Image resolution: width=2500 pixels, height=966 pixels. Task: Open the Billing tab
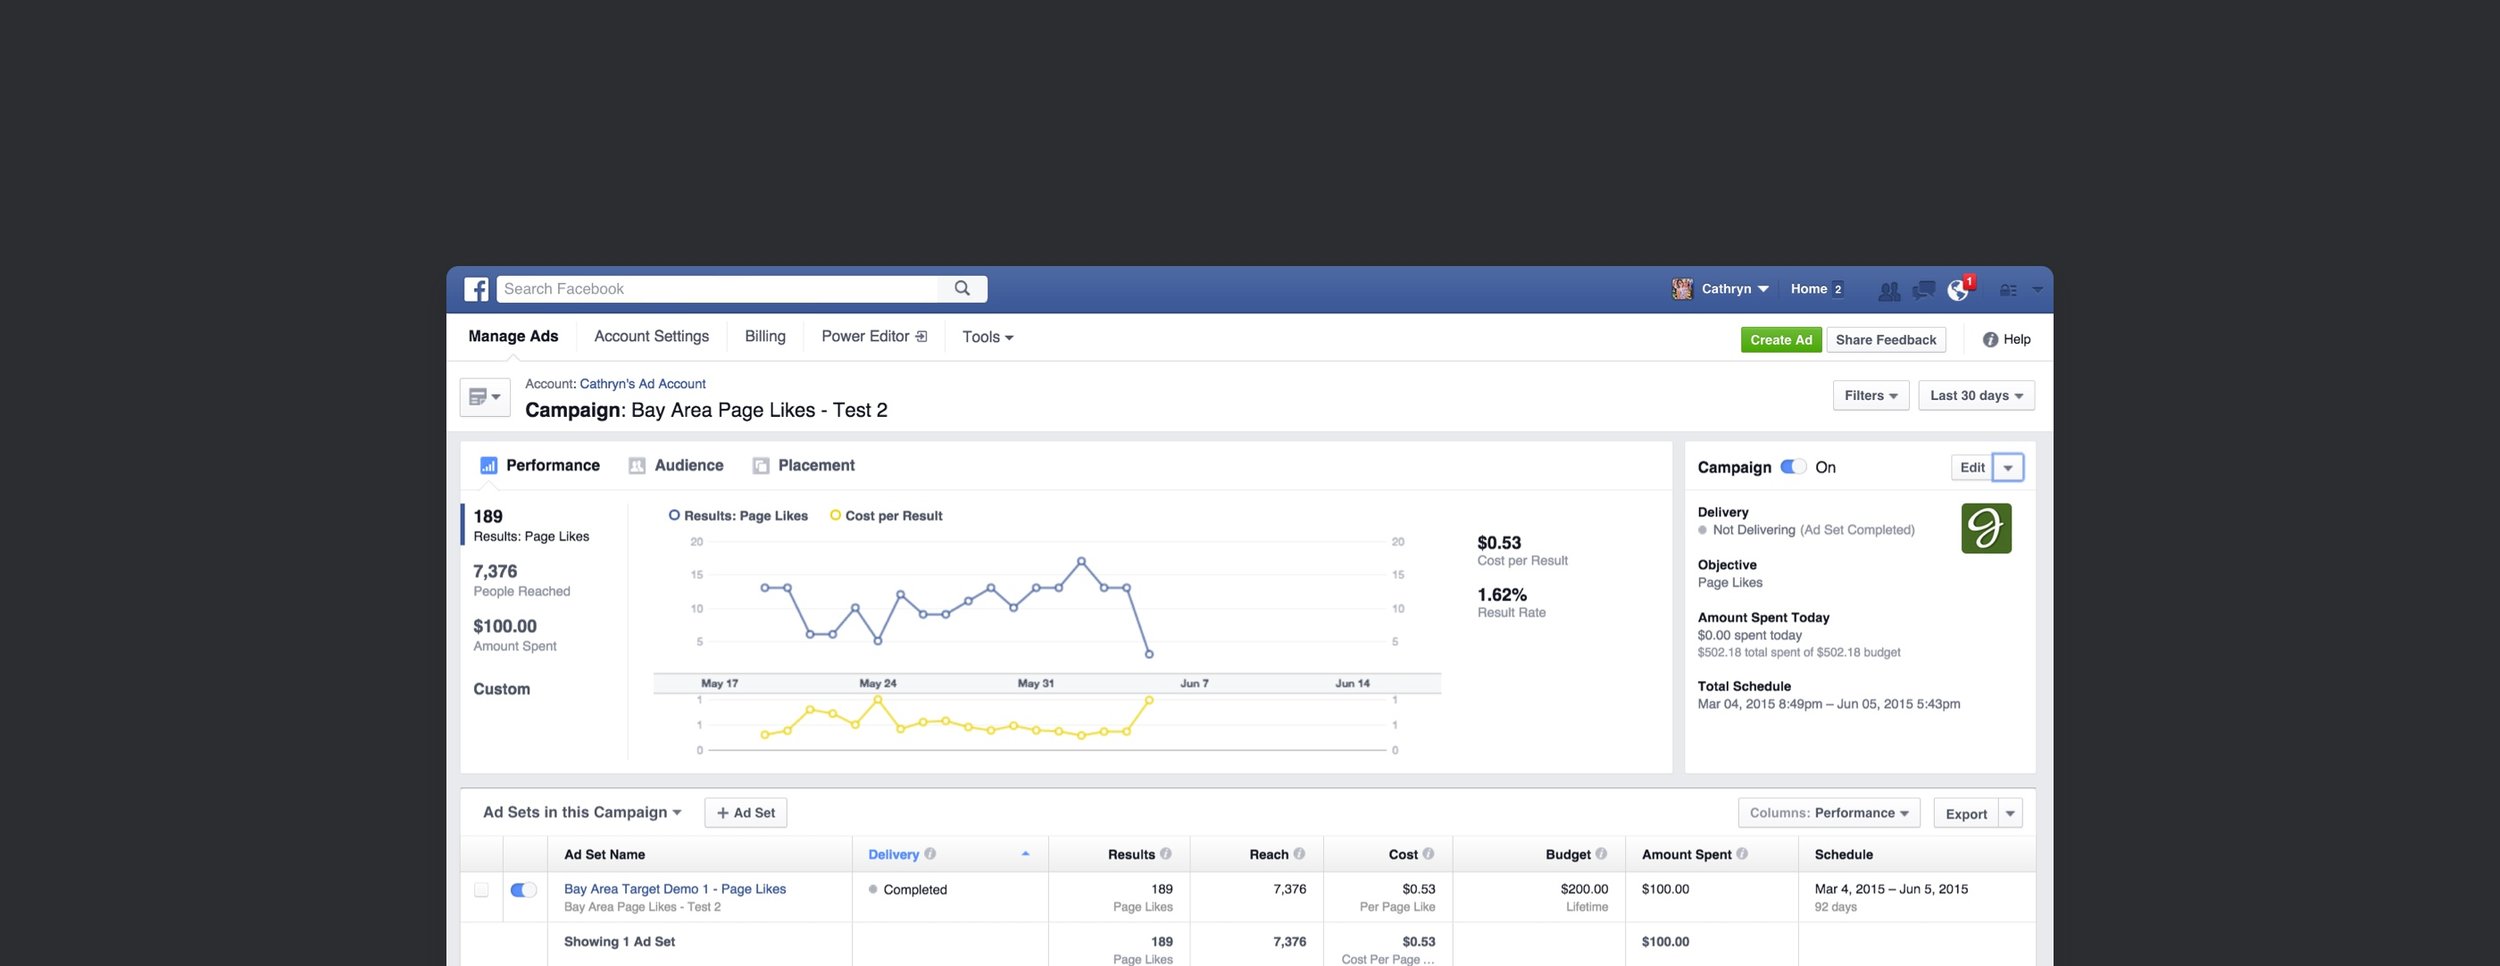tap(765, 337)
